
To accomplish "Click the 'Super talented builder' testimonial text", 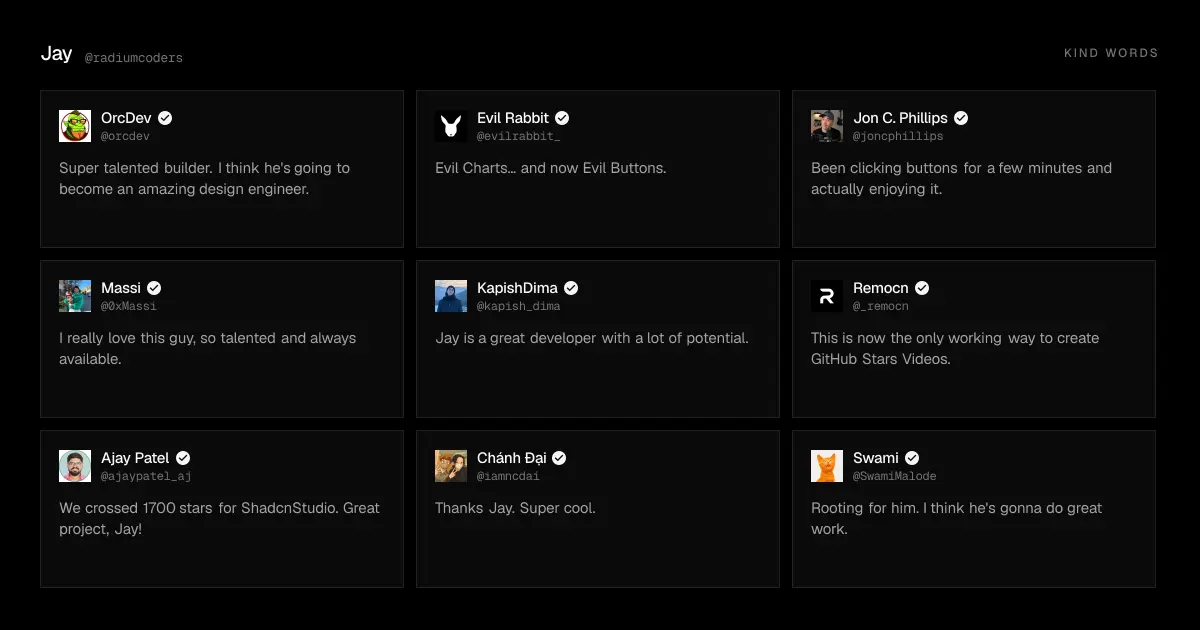I will pyautogui.click(x=205, y=178).
